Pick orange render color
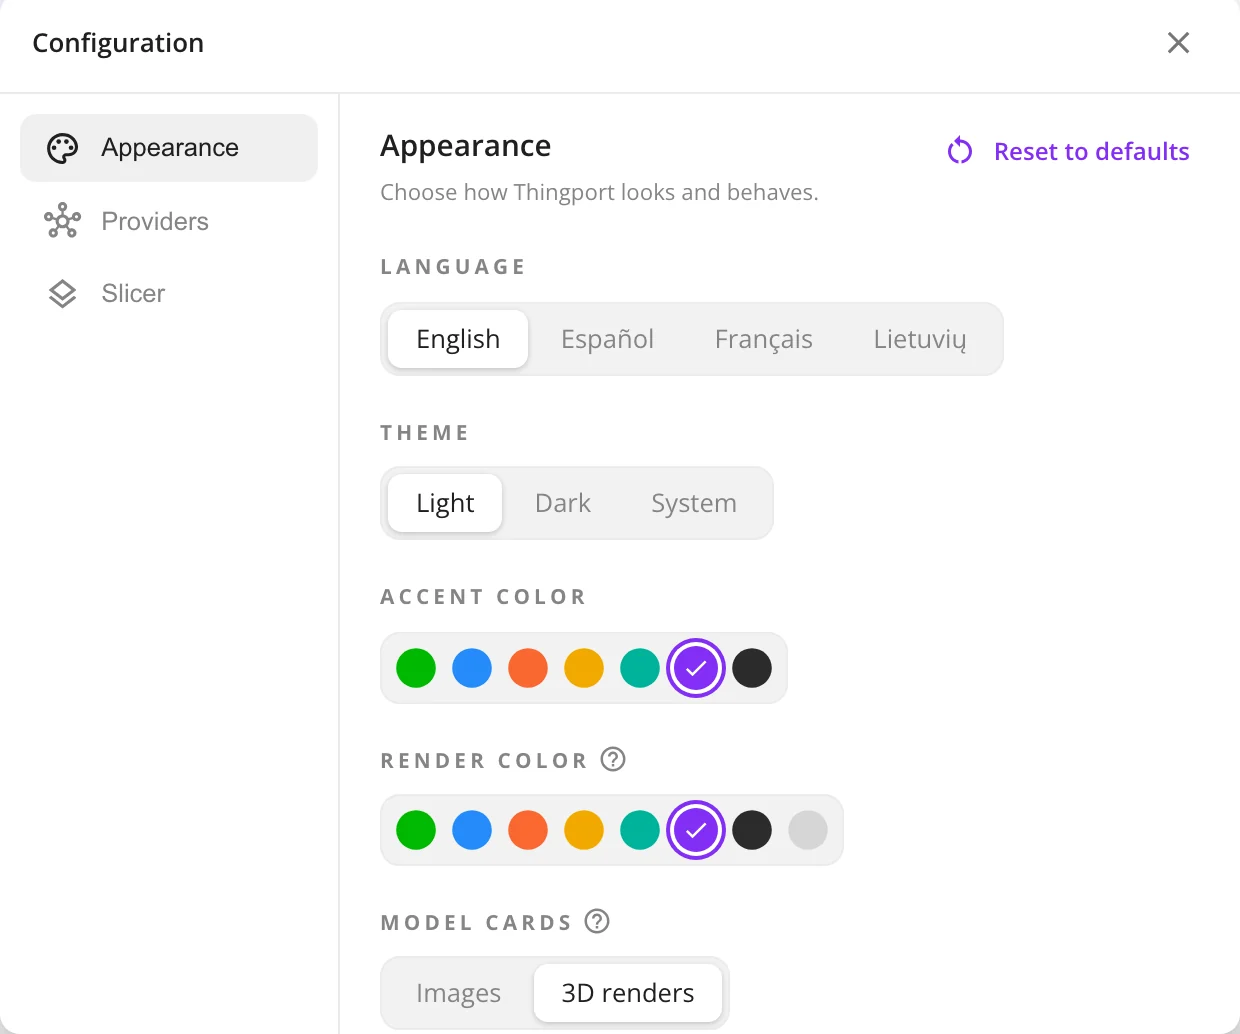This screenshot has height=1034, width=1240. [528, 830]
